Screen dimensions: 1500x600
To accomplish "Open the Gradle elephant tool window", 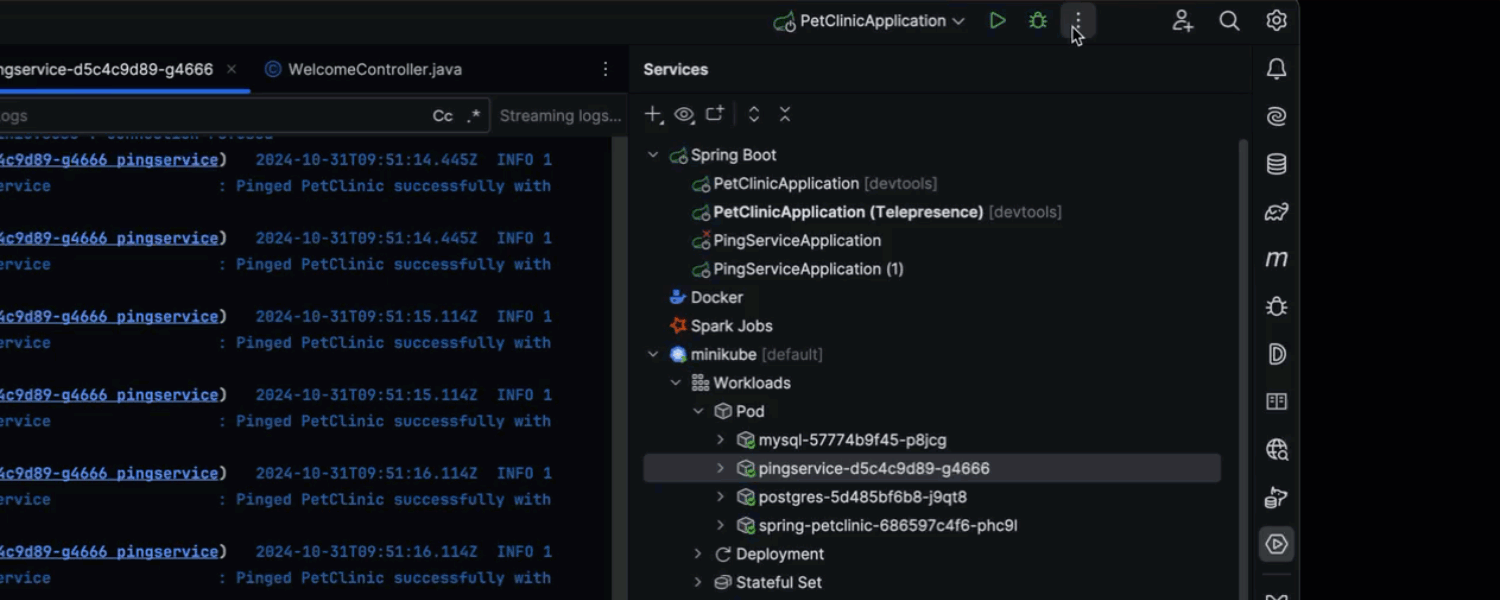I will 1277,211.
